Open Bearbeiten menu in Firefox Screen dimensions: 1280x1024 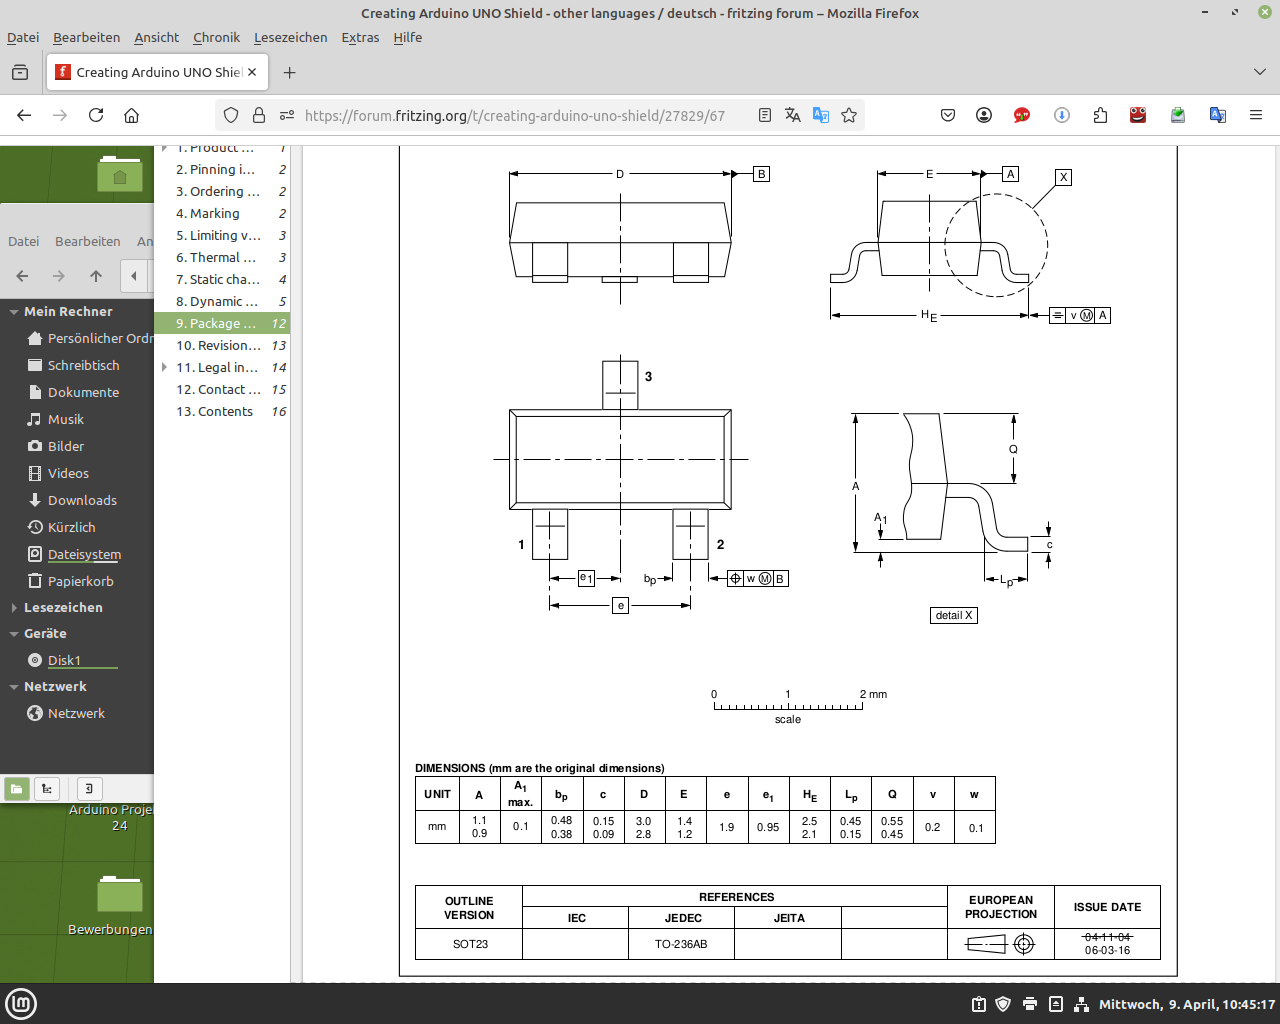point(86,37)
